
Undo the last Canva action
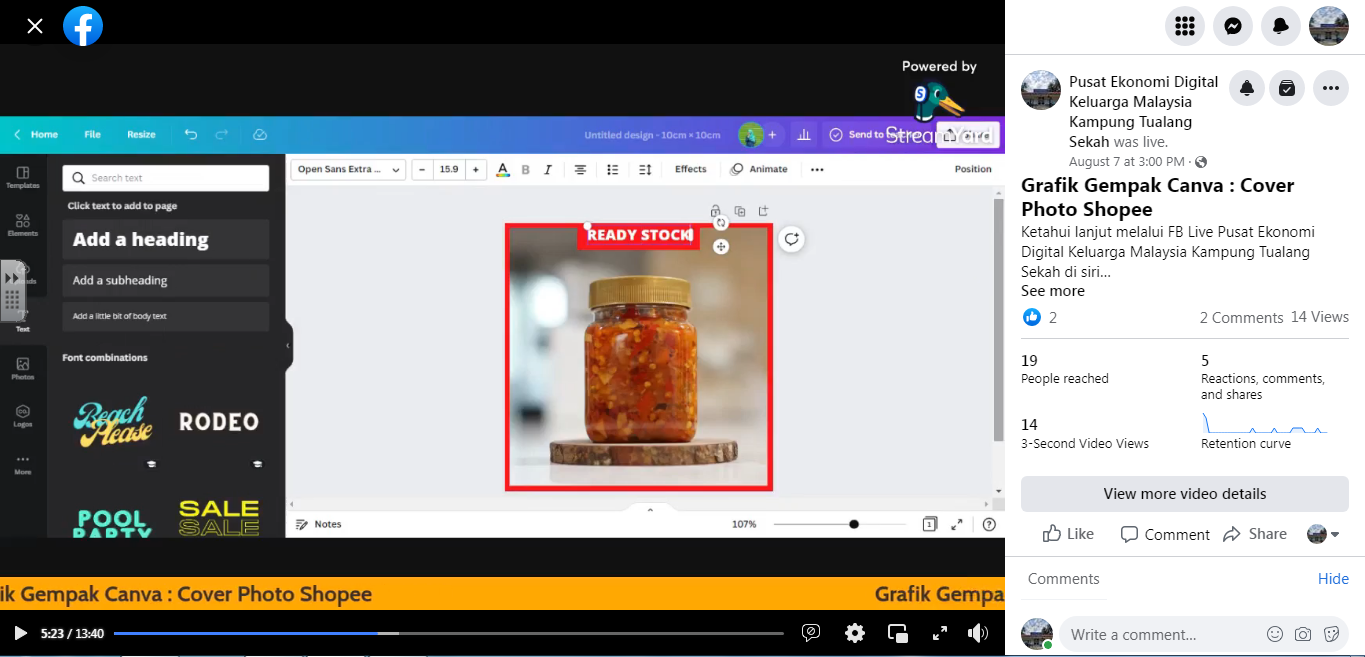[191, 134]
